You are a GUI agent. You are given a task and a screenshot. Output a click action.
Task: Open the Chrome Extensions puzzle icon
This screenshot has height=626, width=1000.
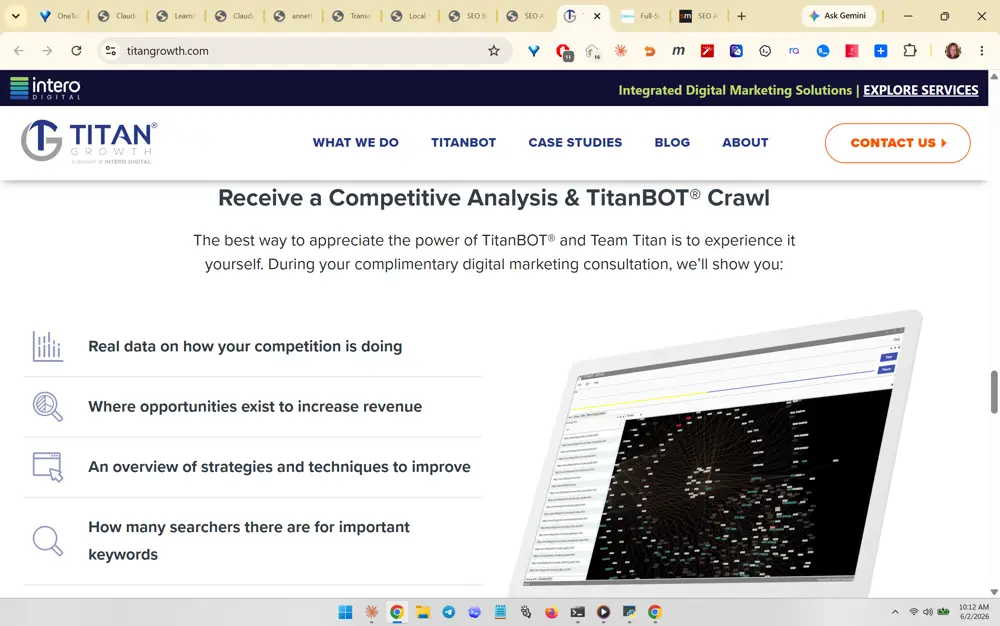(x=910, y=50)
